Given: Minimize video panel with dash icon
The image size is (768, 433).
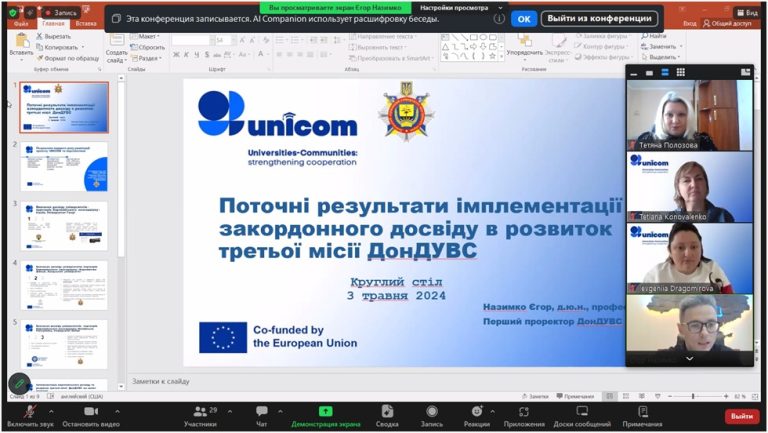Looking at the screenshot, I should [634, 73].
